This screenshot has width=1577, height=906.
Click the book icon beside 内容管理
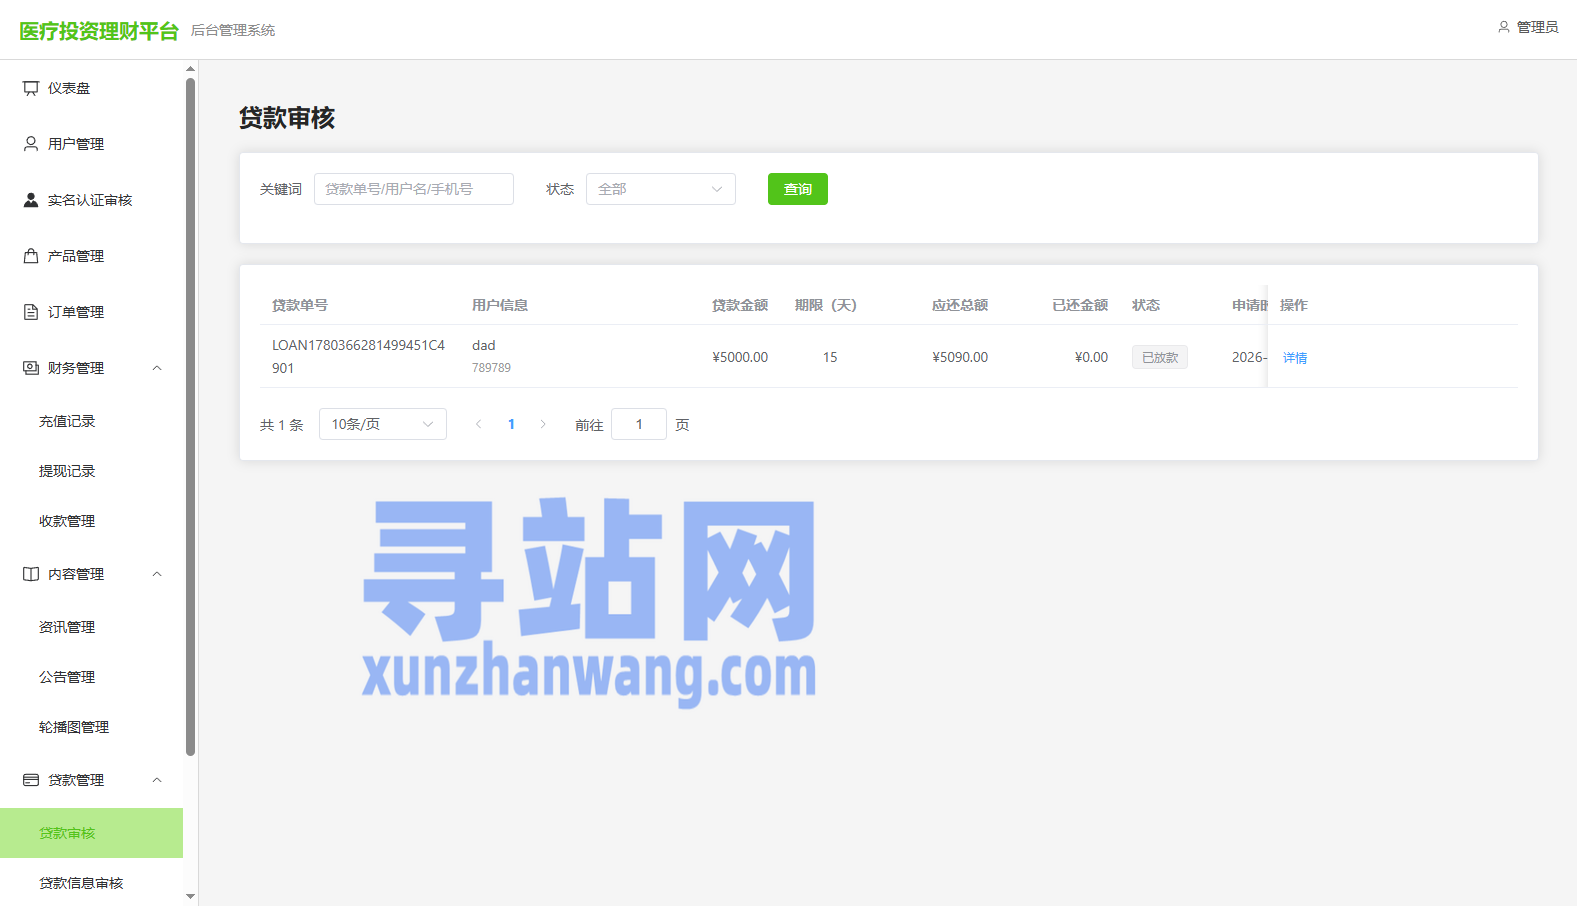click(31, 574)
